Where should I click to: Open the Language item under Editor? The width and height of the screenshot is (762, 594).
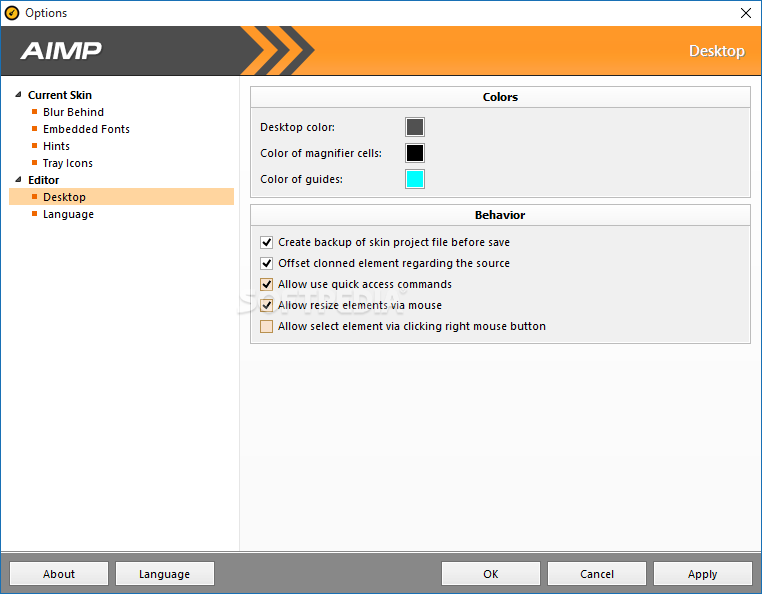68,214
